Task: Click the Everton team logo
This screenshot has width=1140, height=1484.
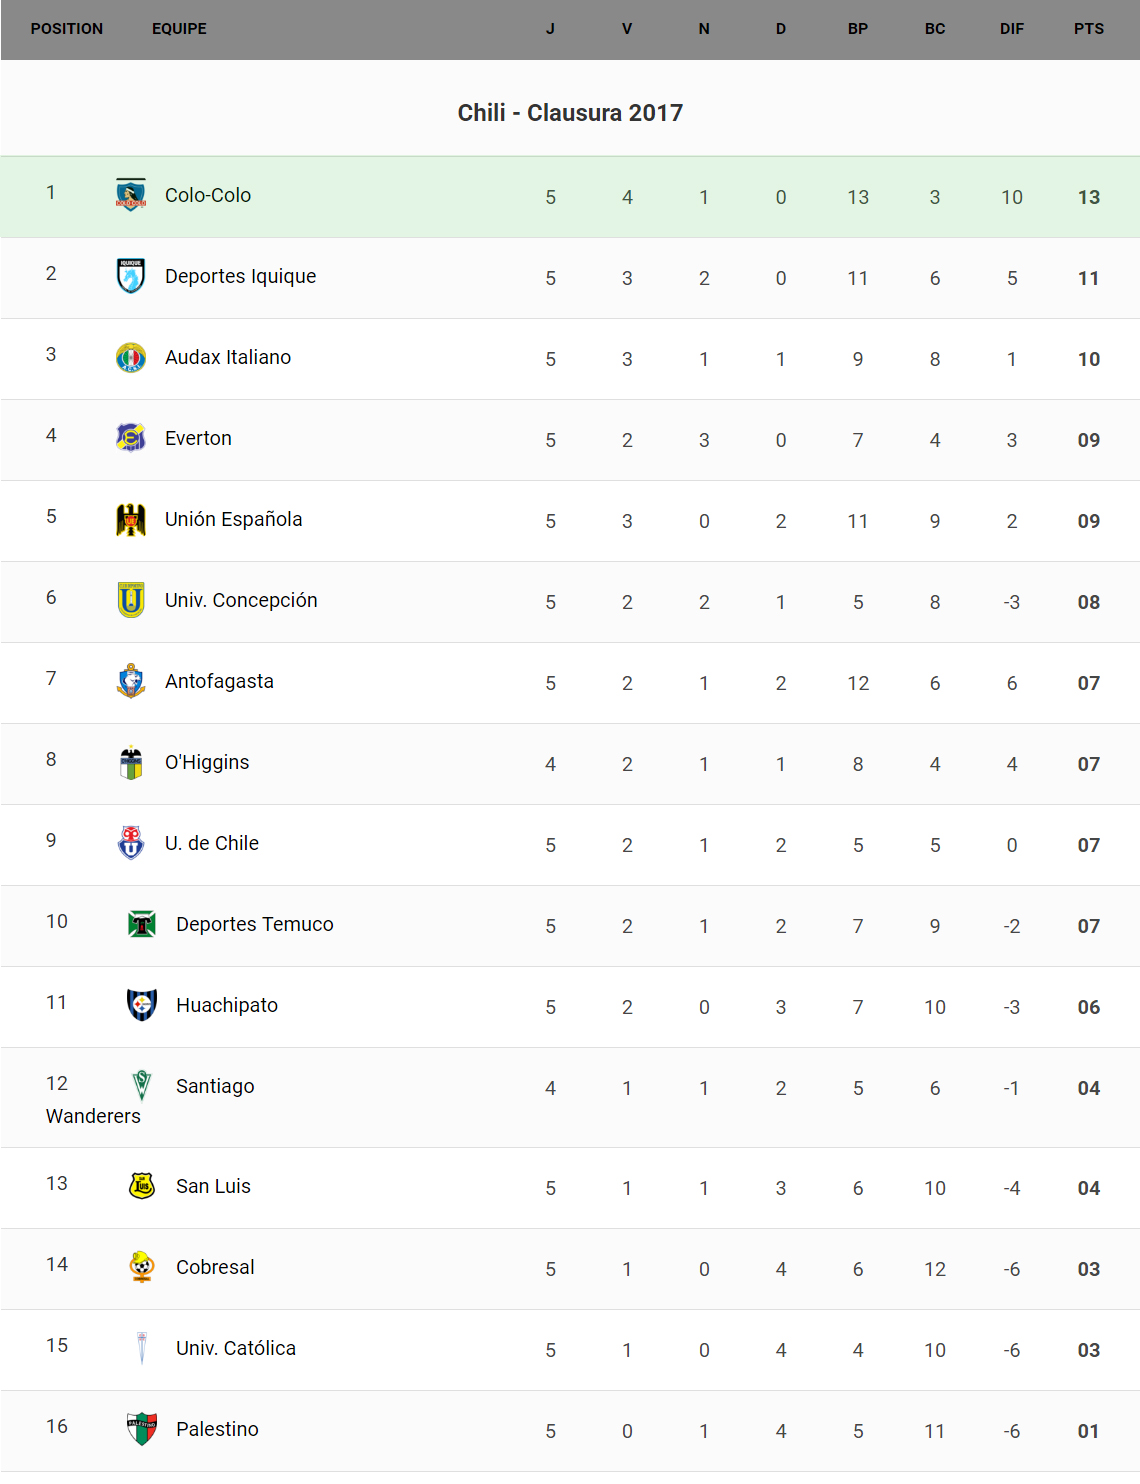Action: tap(131, 438)
